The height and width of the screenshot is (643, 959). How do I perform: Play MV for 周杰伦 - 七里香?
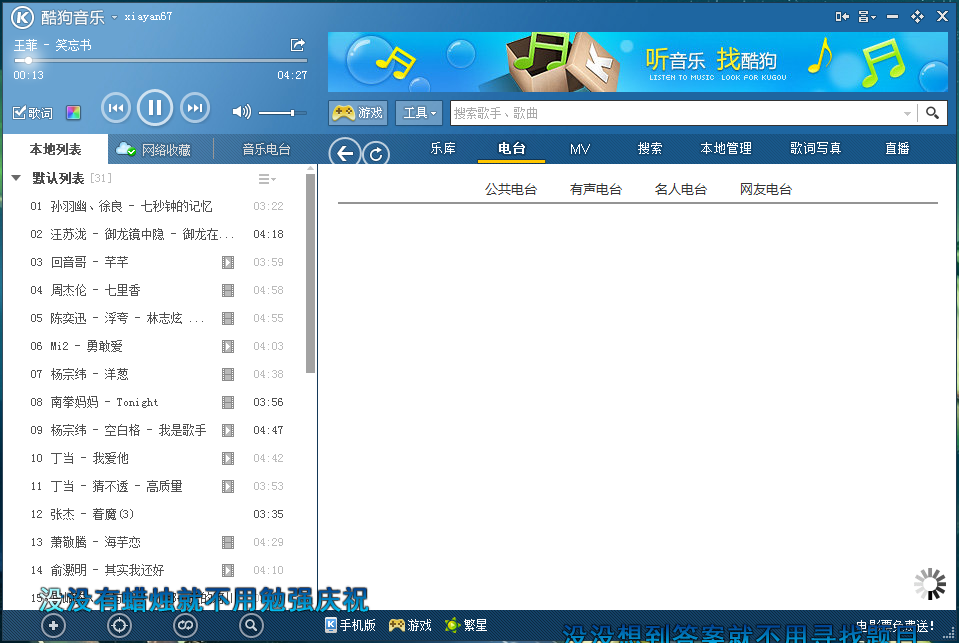228,291
